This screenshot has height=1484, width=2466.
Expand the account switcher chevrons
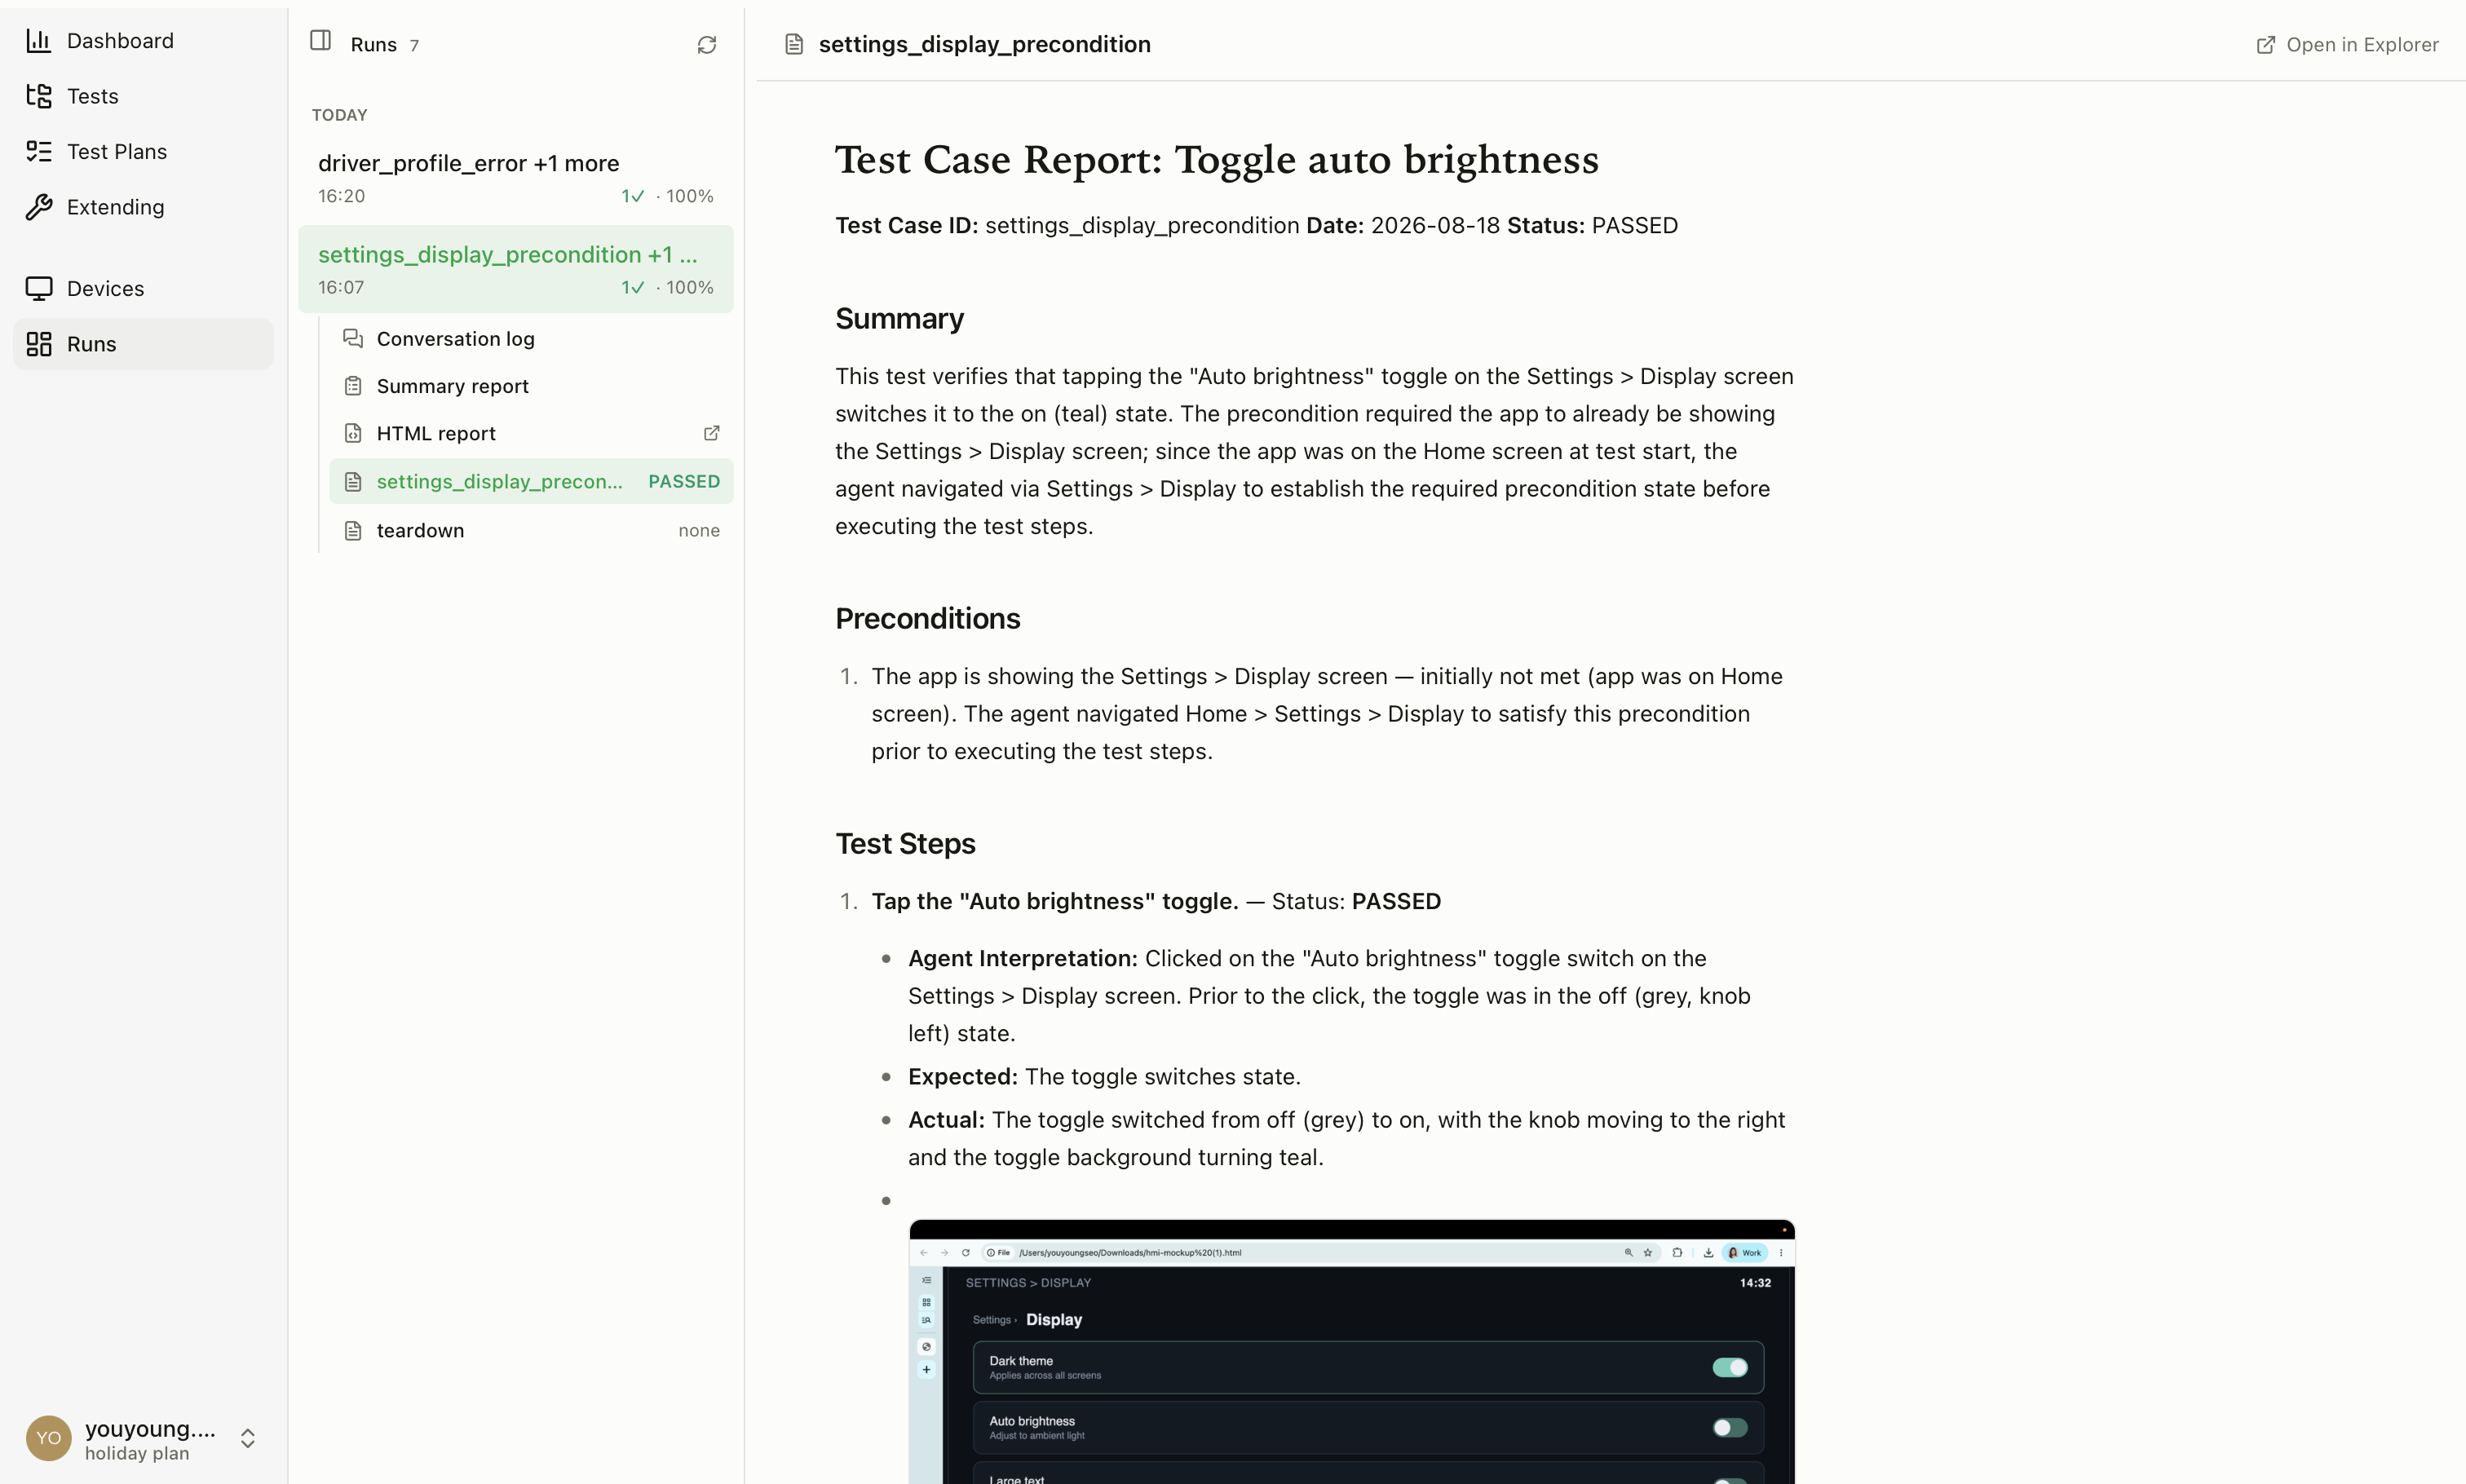[x=248, y=1438]
